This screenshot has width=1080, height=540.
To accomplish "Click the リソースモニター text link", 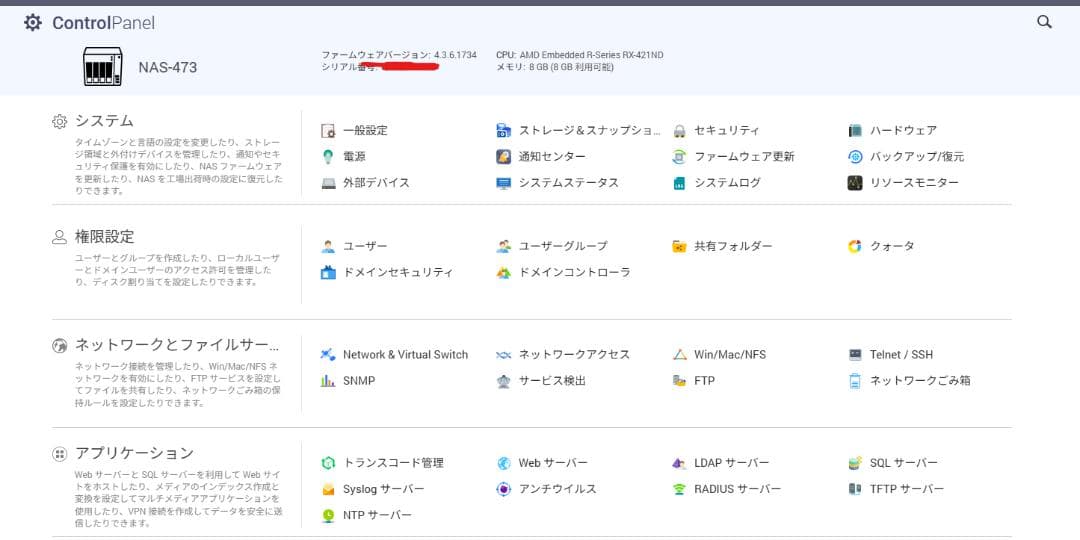I will pos(914,183).
